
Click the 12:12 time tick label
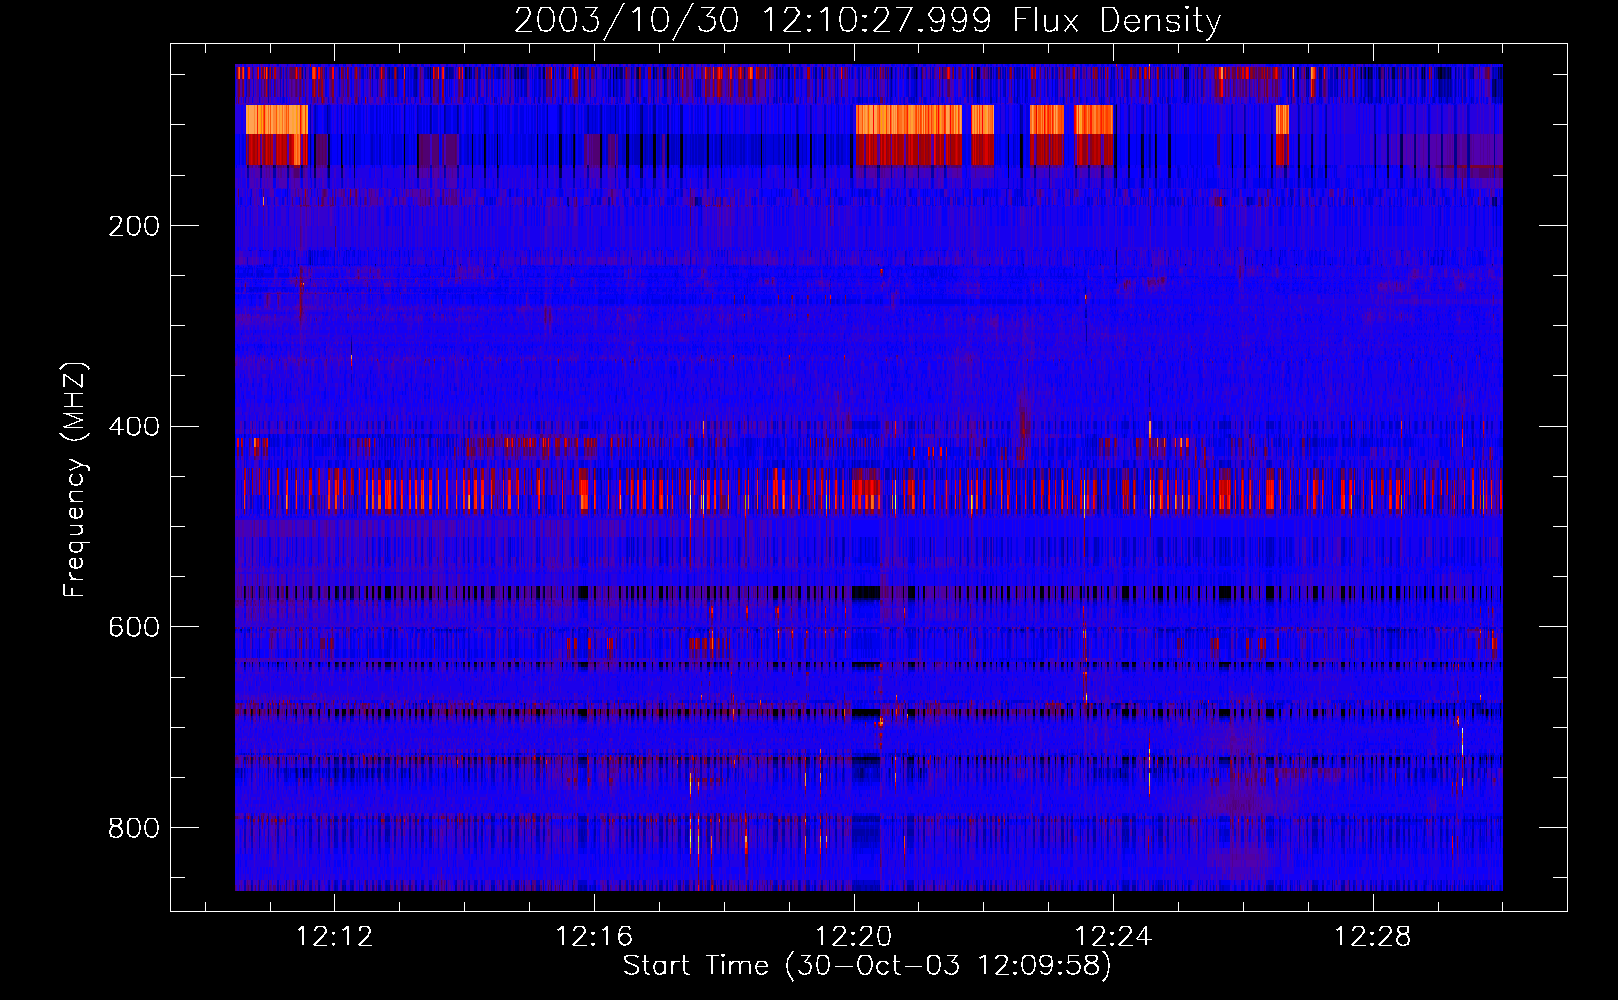[335, 937]
